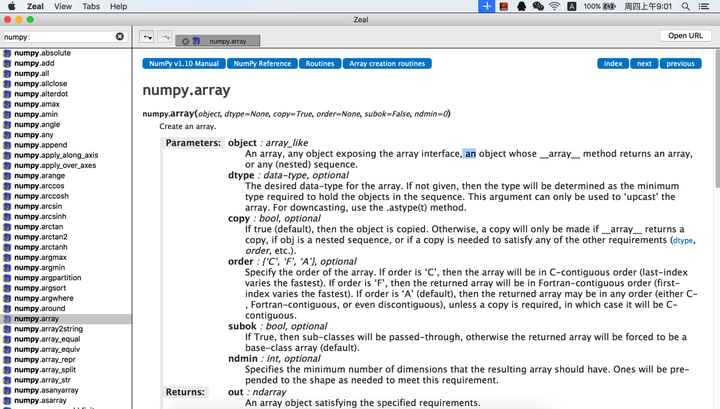Select the numpy.array tab
The image size is (720, 409).
click(218, 41)
